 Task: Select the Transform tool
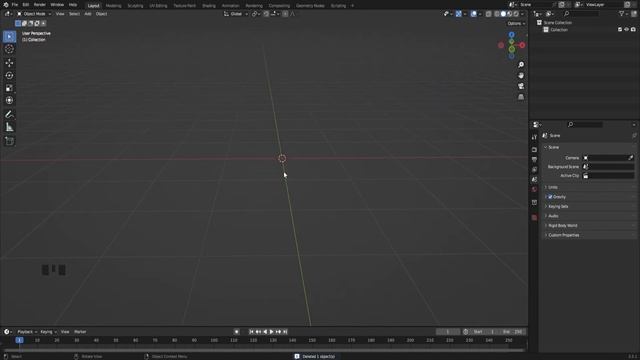pyautogui.click(x=9, y=100)
